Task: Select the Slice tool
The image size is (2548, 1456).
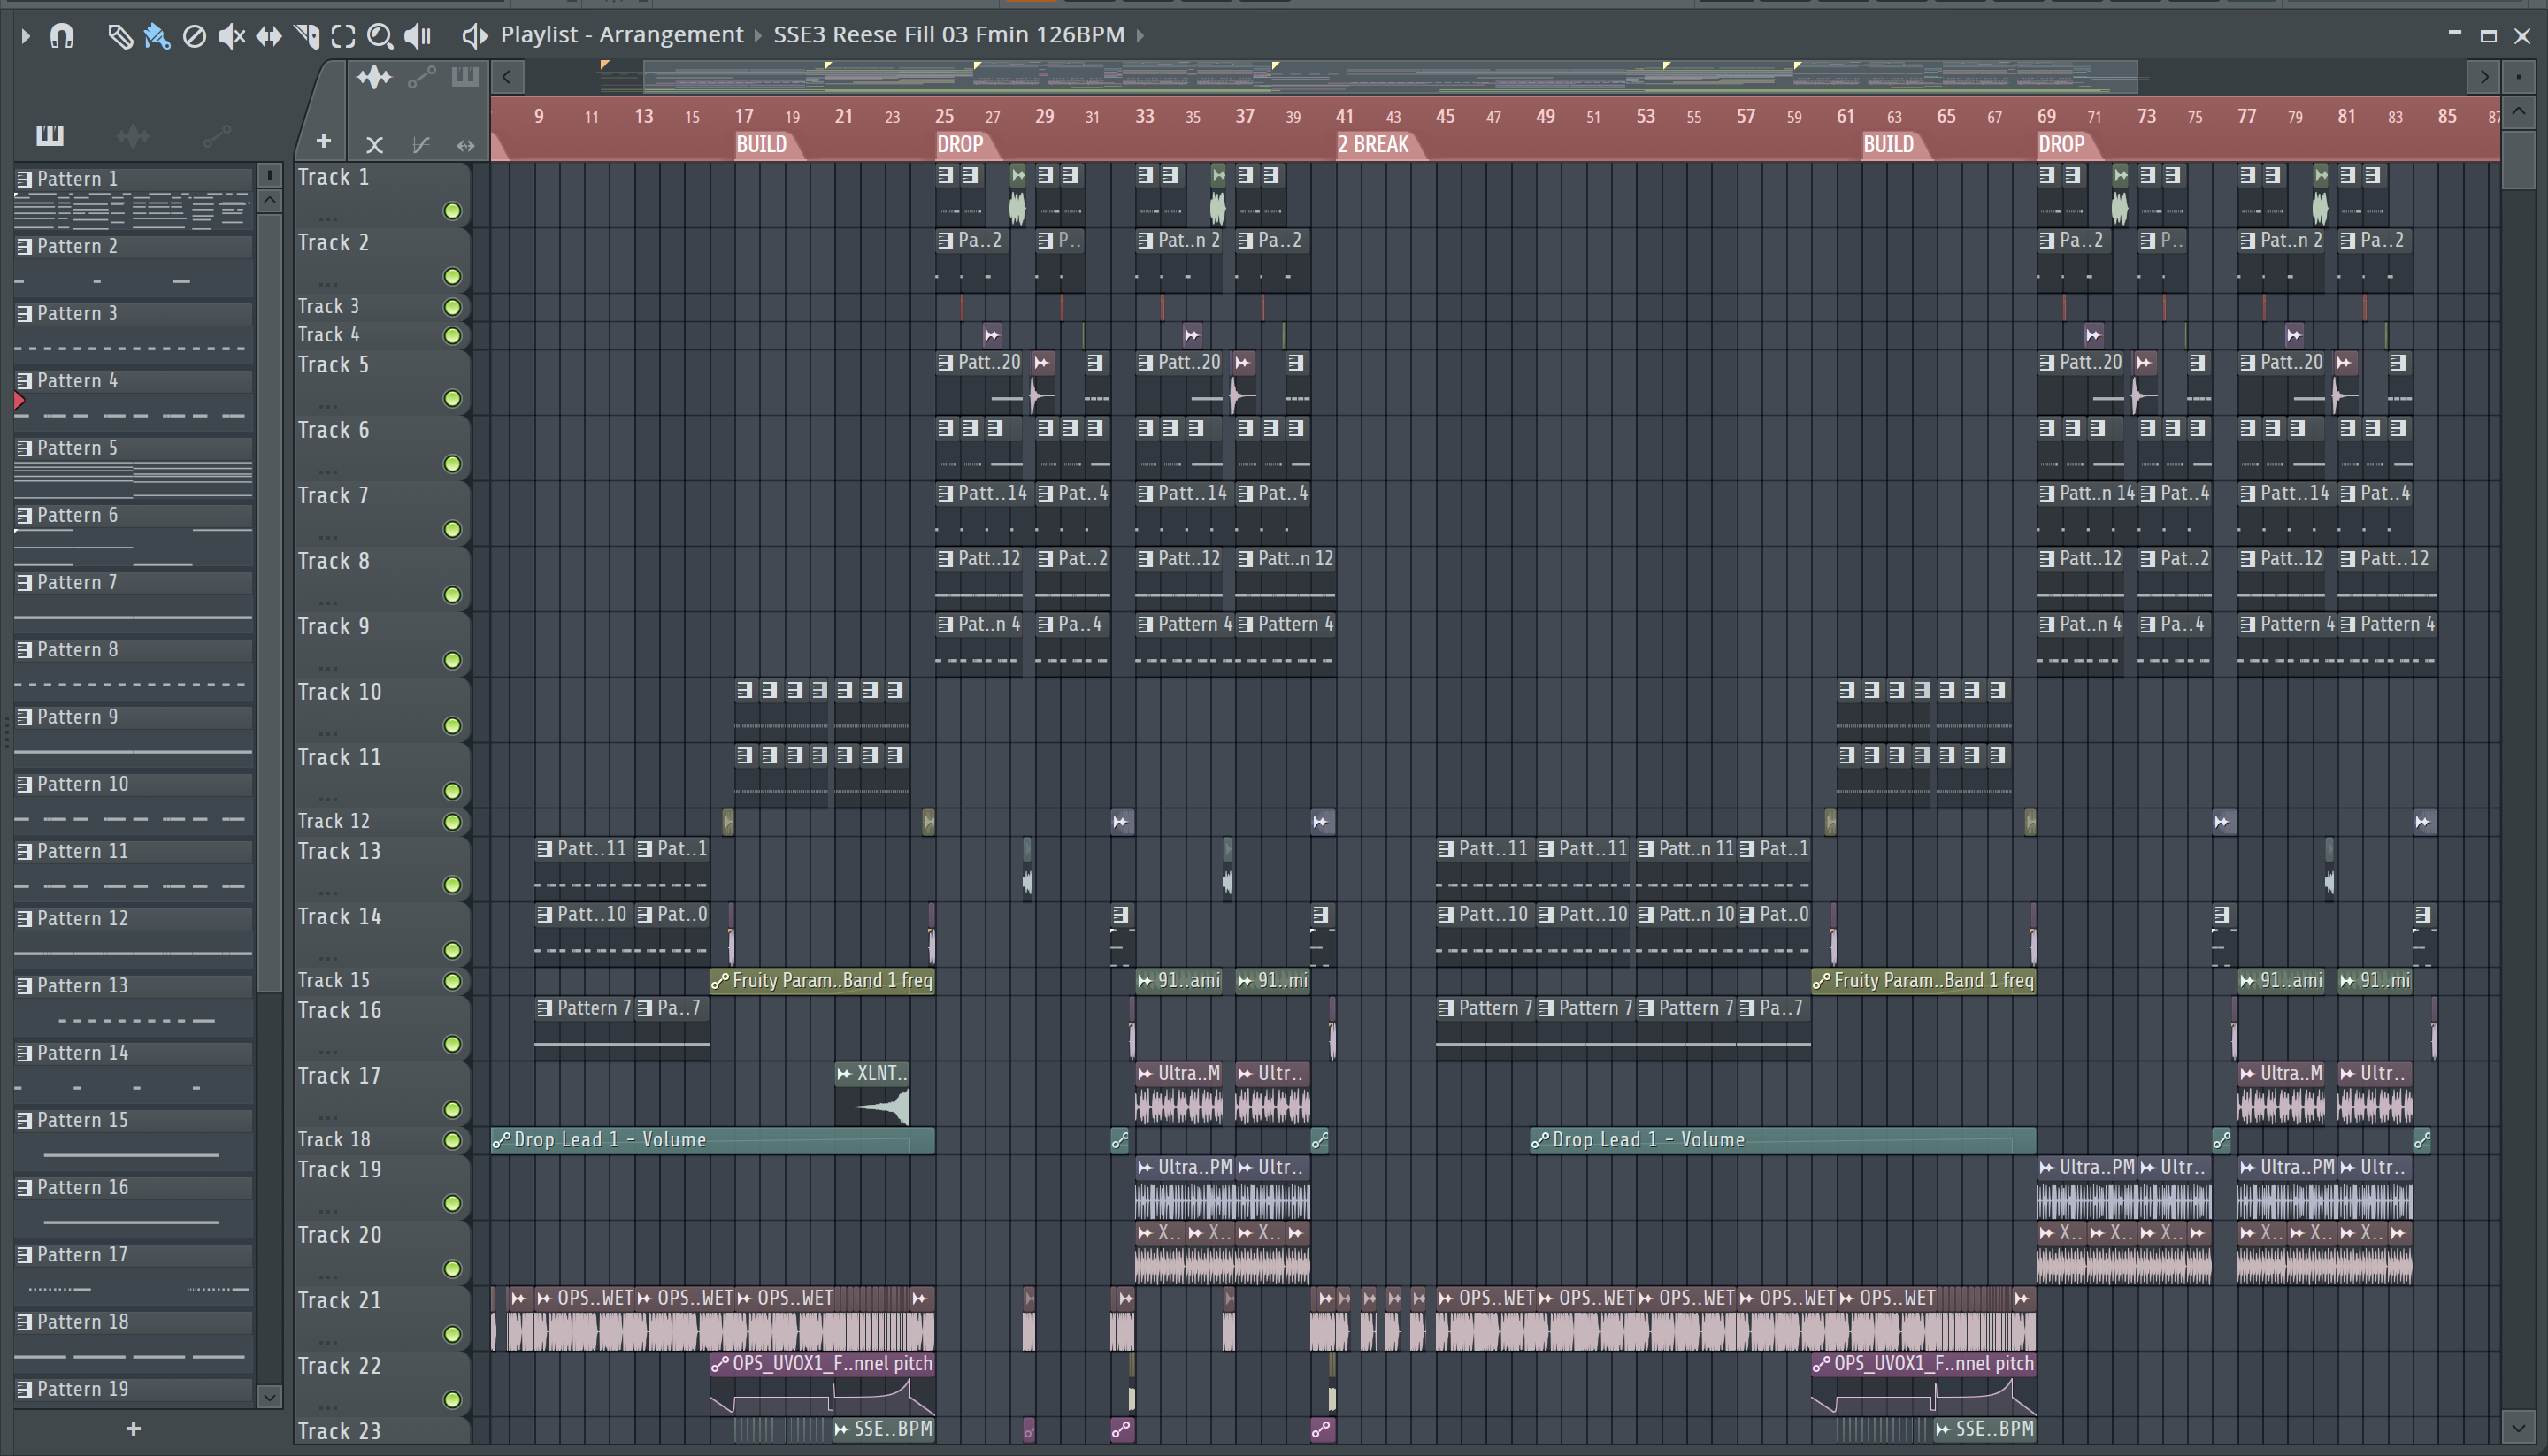Action: 306,36
